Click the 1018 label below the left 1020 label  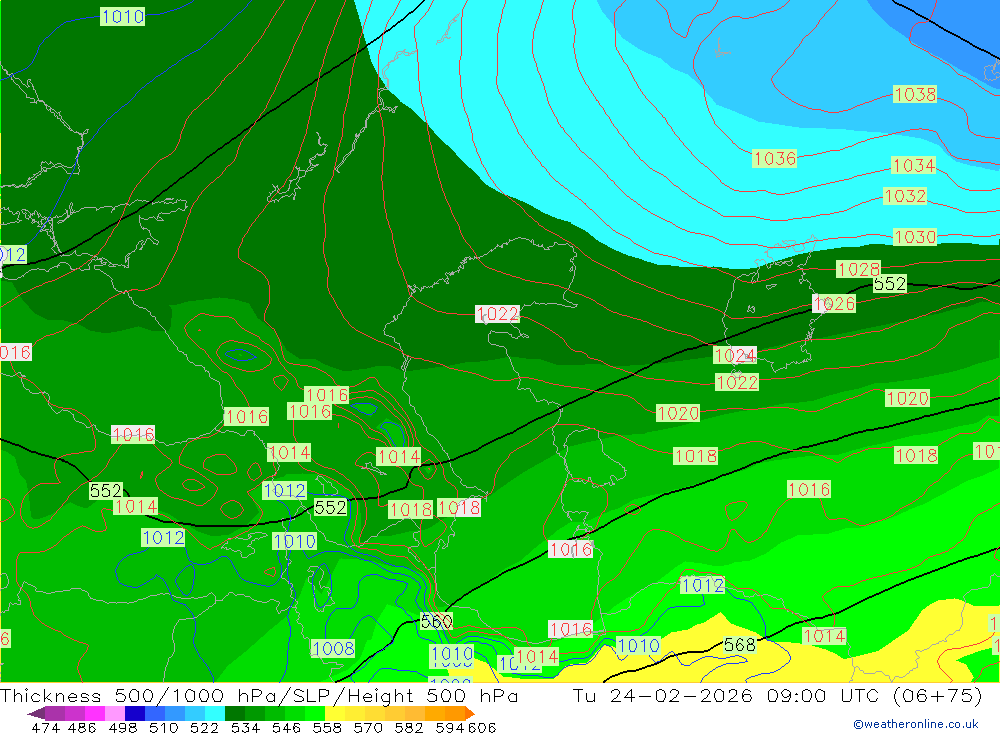[x=695, y=456]
